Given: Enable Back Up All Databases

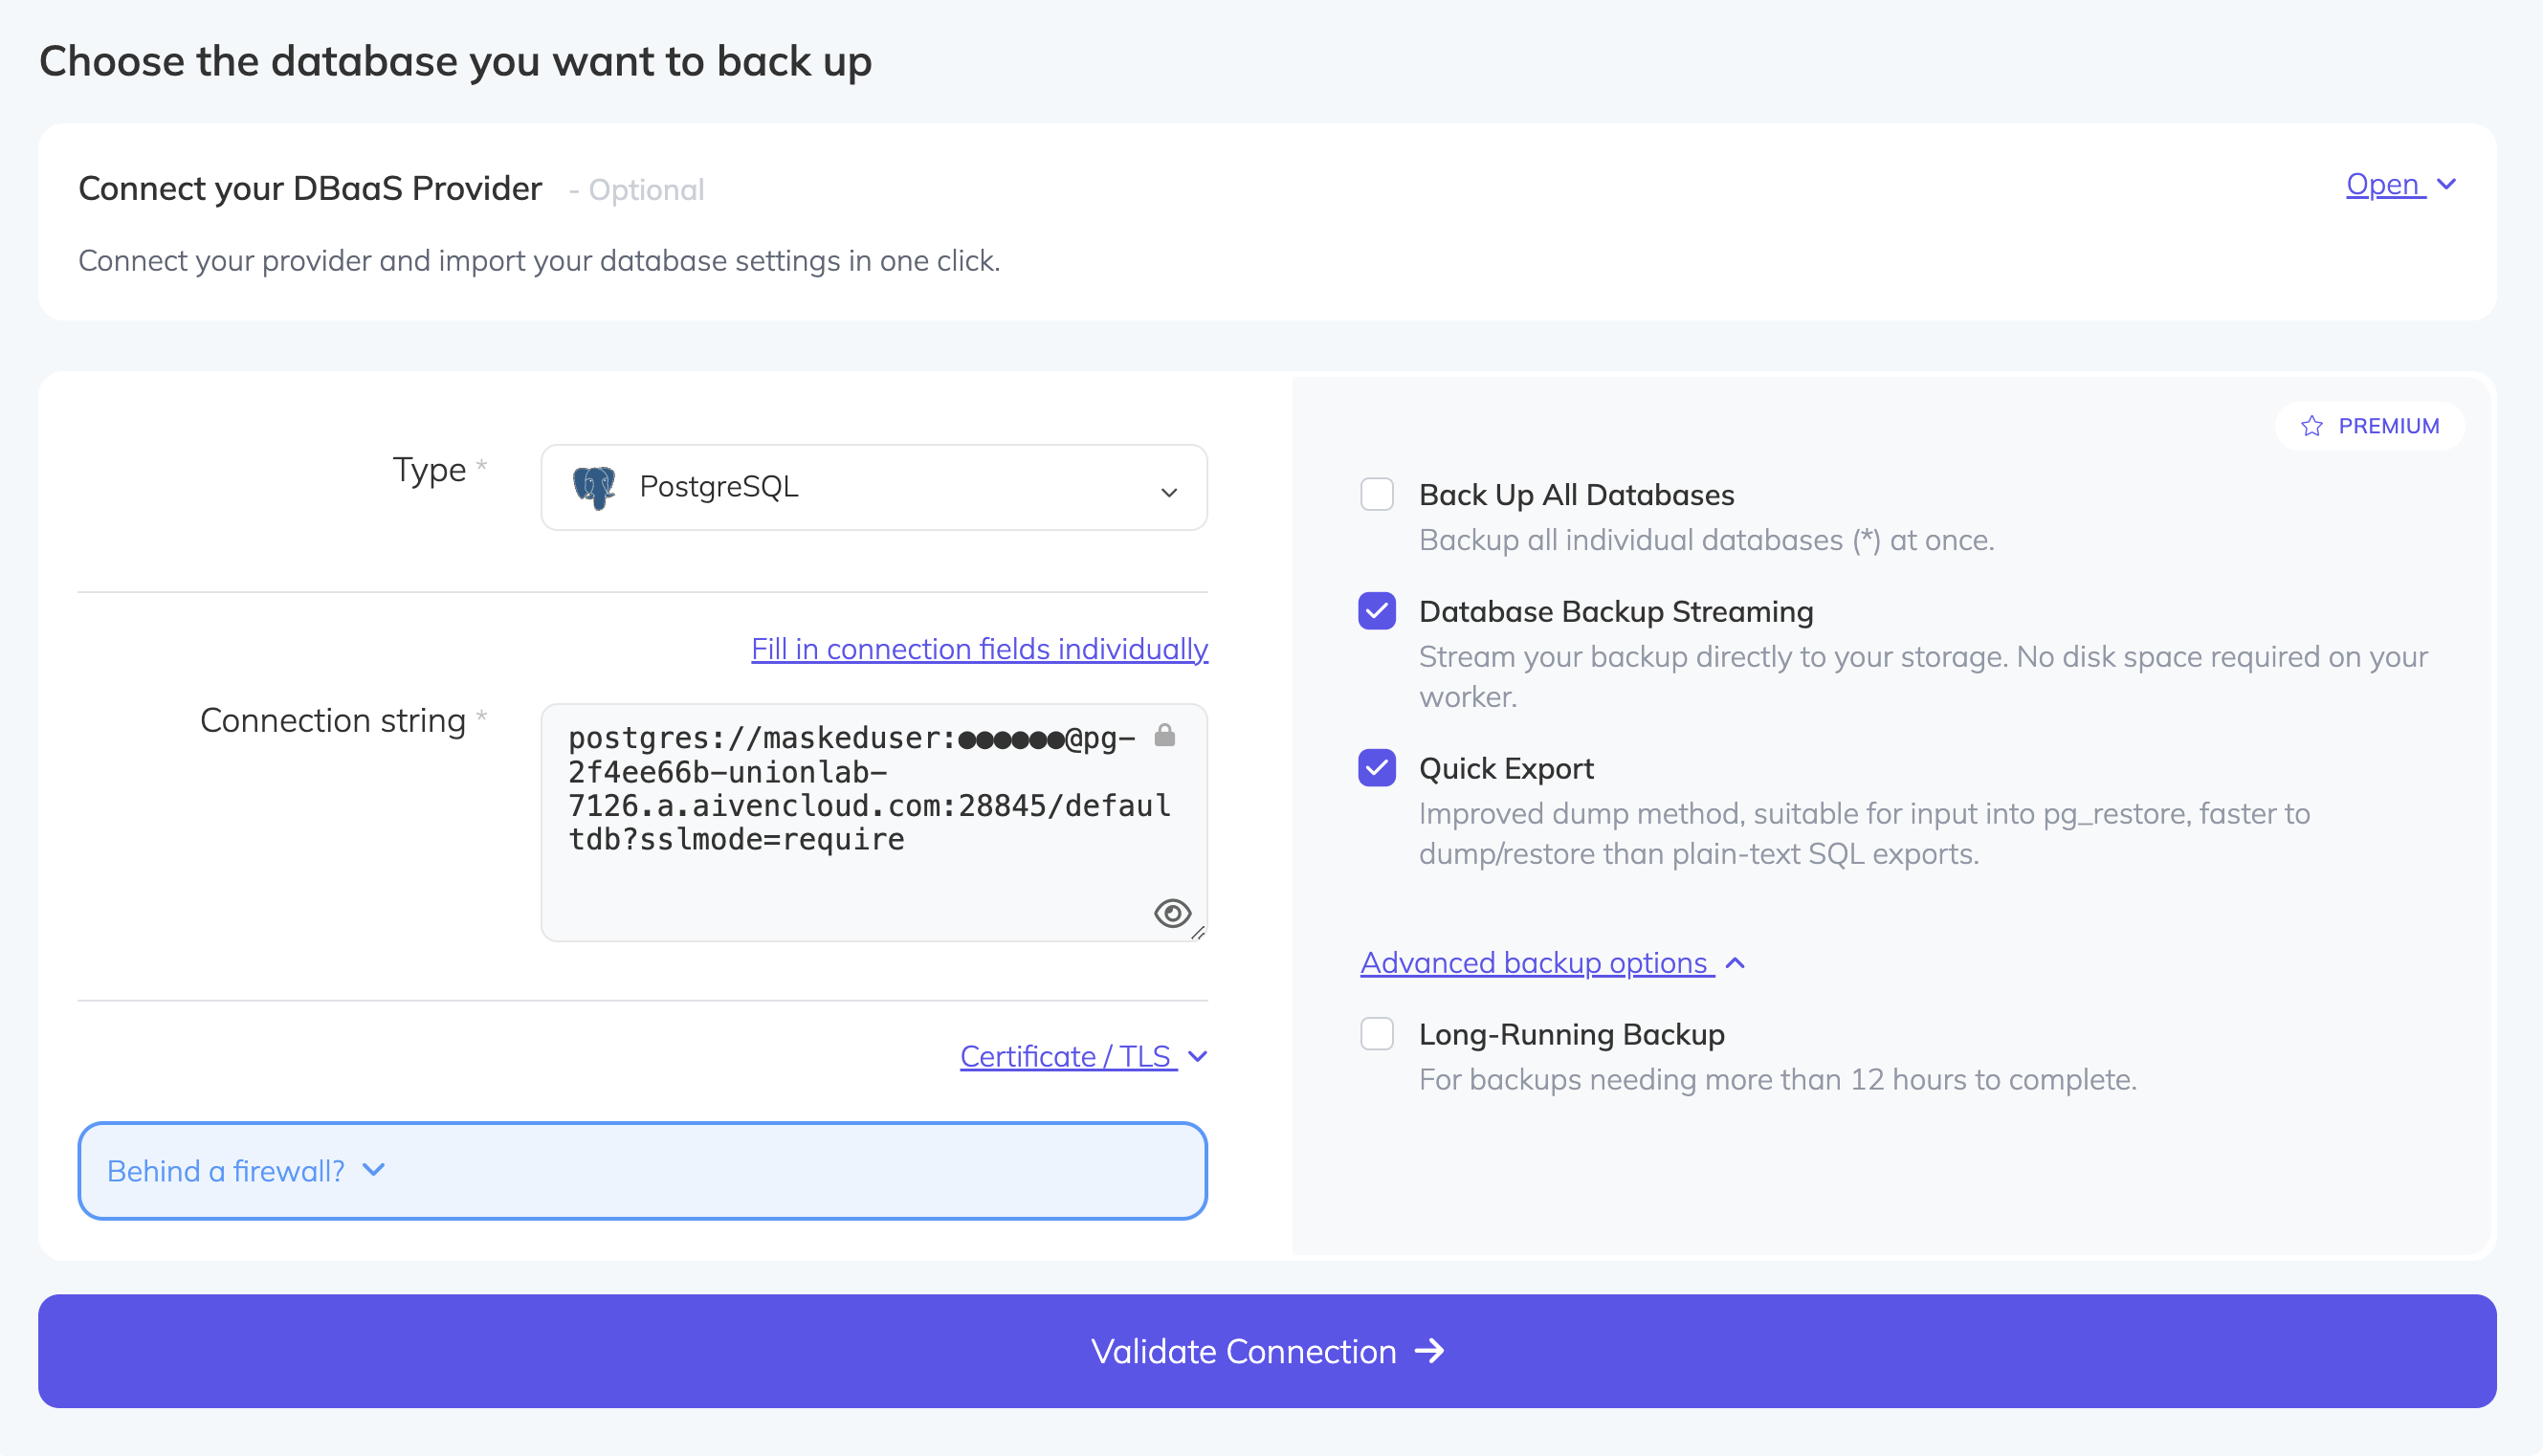Looking at the screenshot, I should [x=1377, y=494].
